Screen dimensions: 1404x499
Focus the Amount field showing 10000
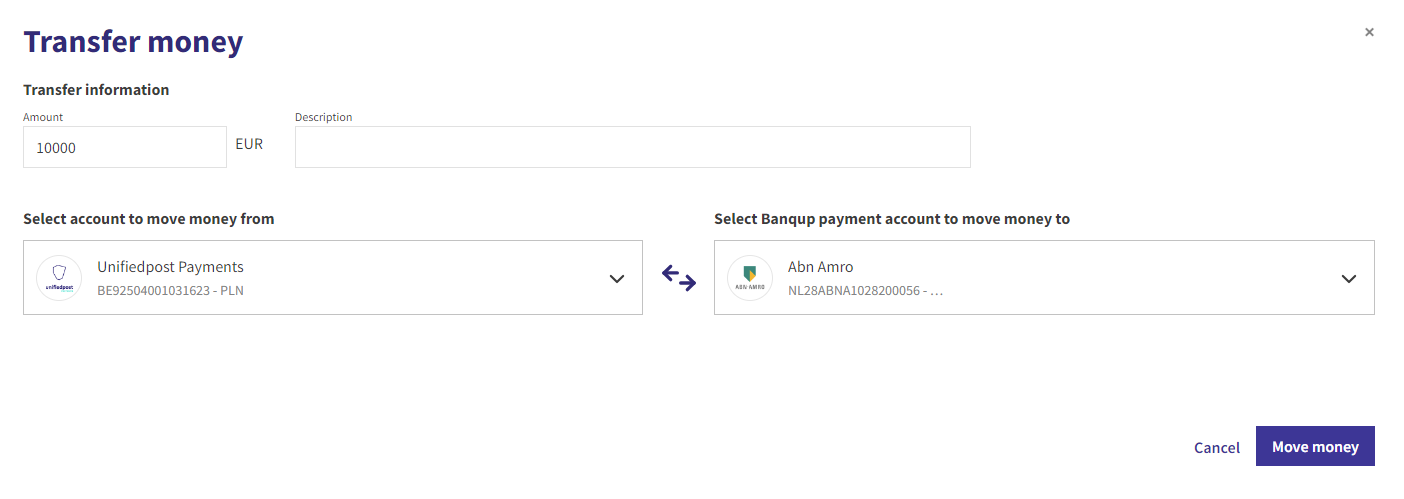pyautogui.click(x=125, y=147)
